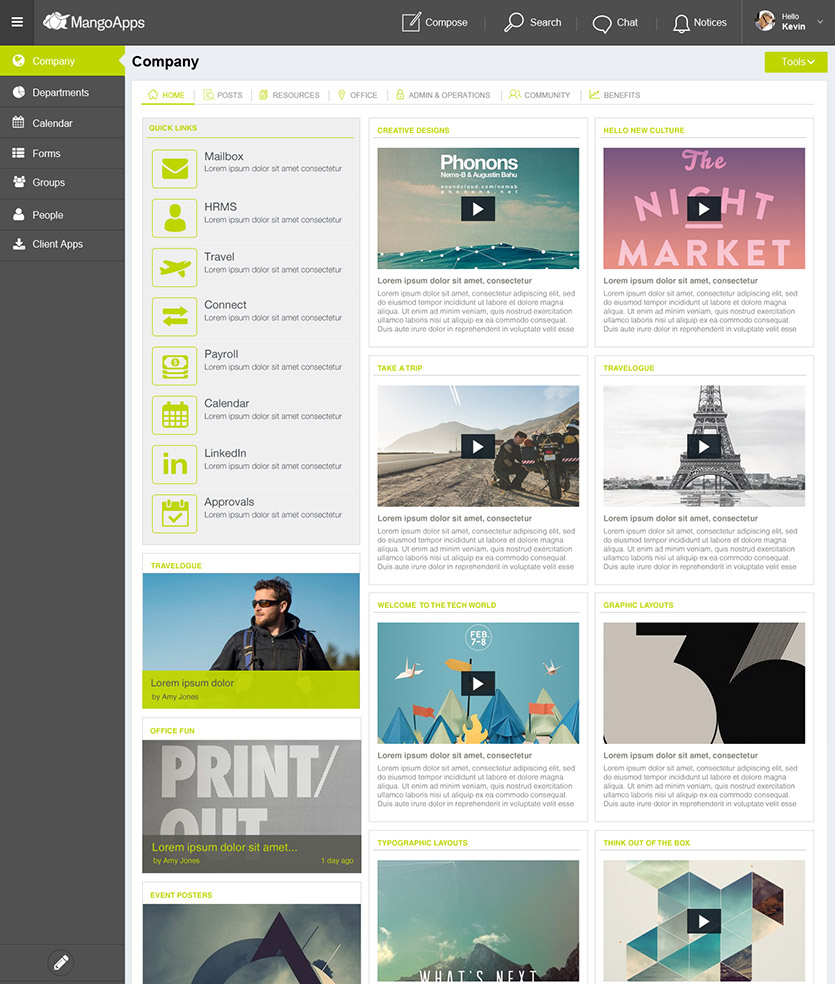The image size is (835, 984).
Task: Click the HRMS person icon
Action: [175, 218]
